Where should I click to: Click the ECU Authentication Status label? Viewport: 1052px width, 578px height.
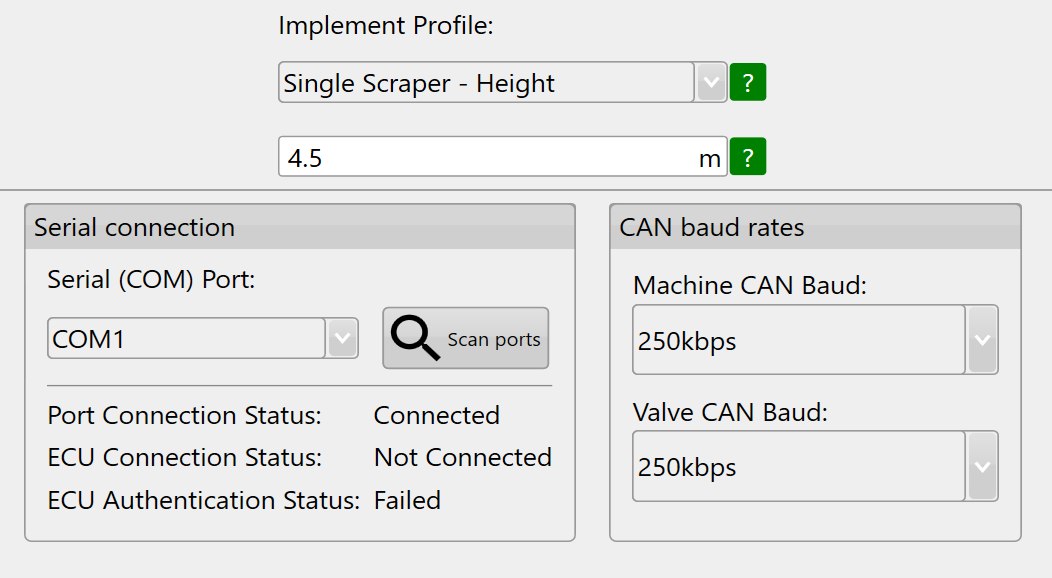204,501
